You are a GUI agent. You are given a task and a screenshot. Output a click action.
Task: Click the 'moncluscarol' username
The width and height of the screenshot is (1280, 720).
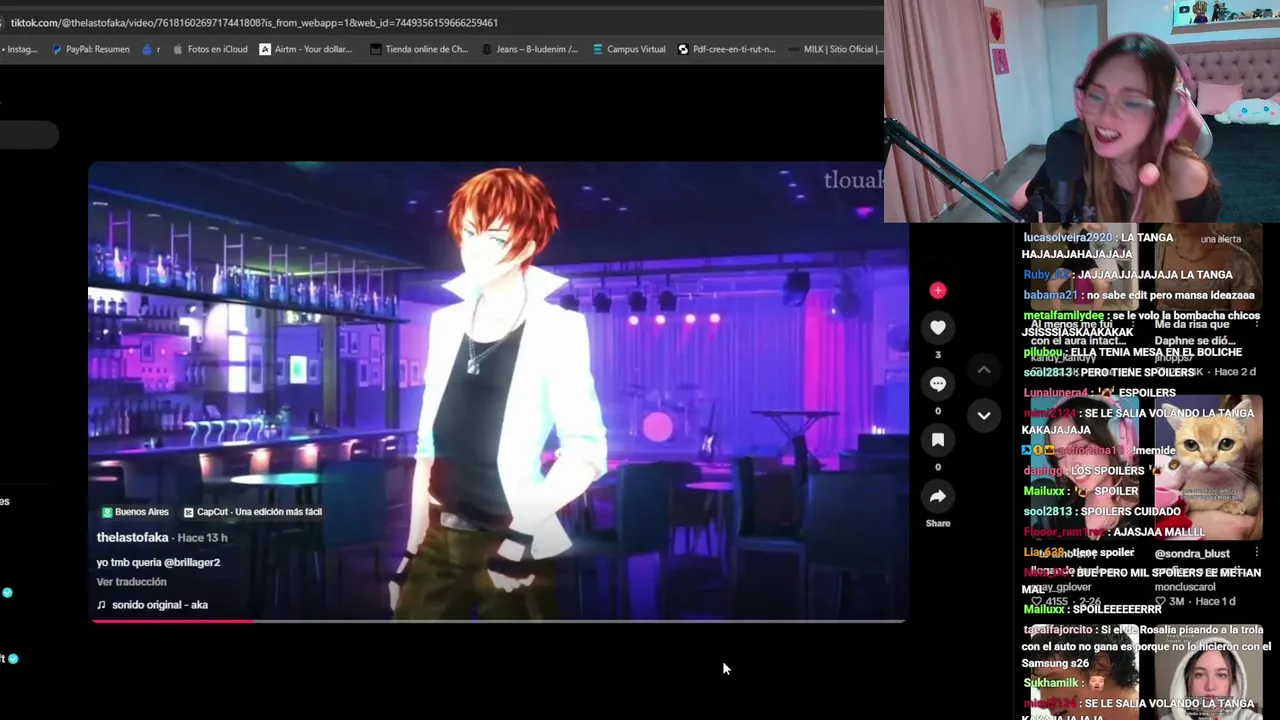point(1183,587)
